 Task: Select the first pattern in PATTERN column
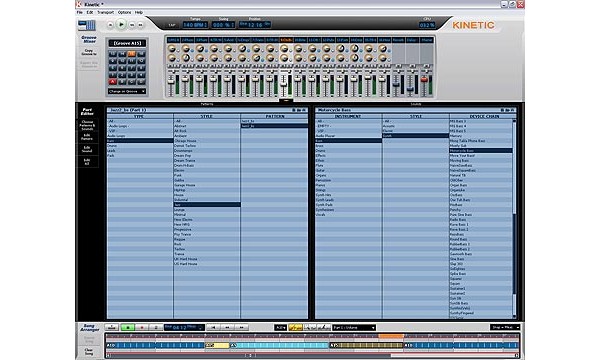tap(274, 121)
